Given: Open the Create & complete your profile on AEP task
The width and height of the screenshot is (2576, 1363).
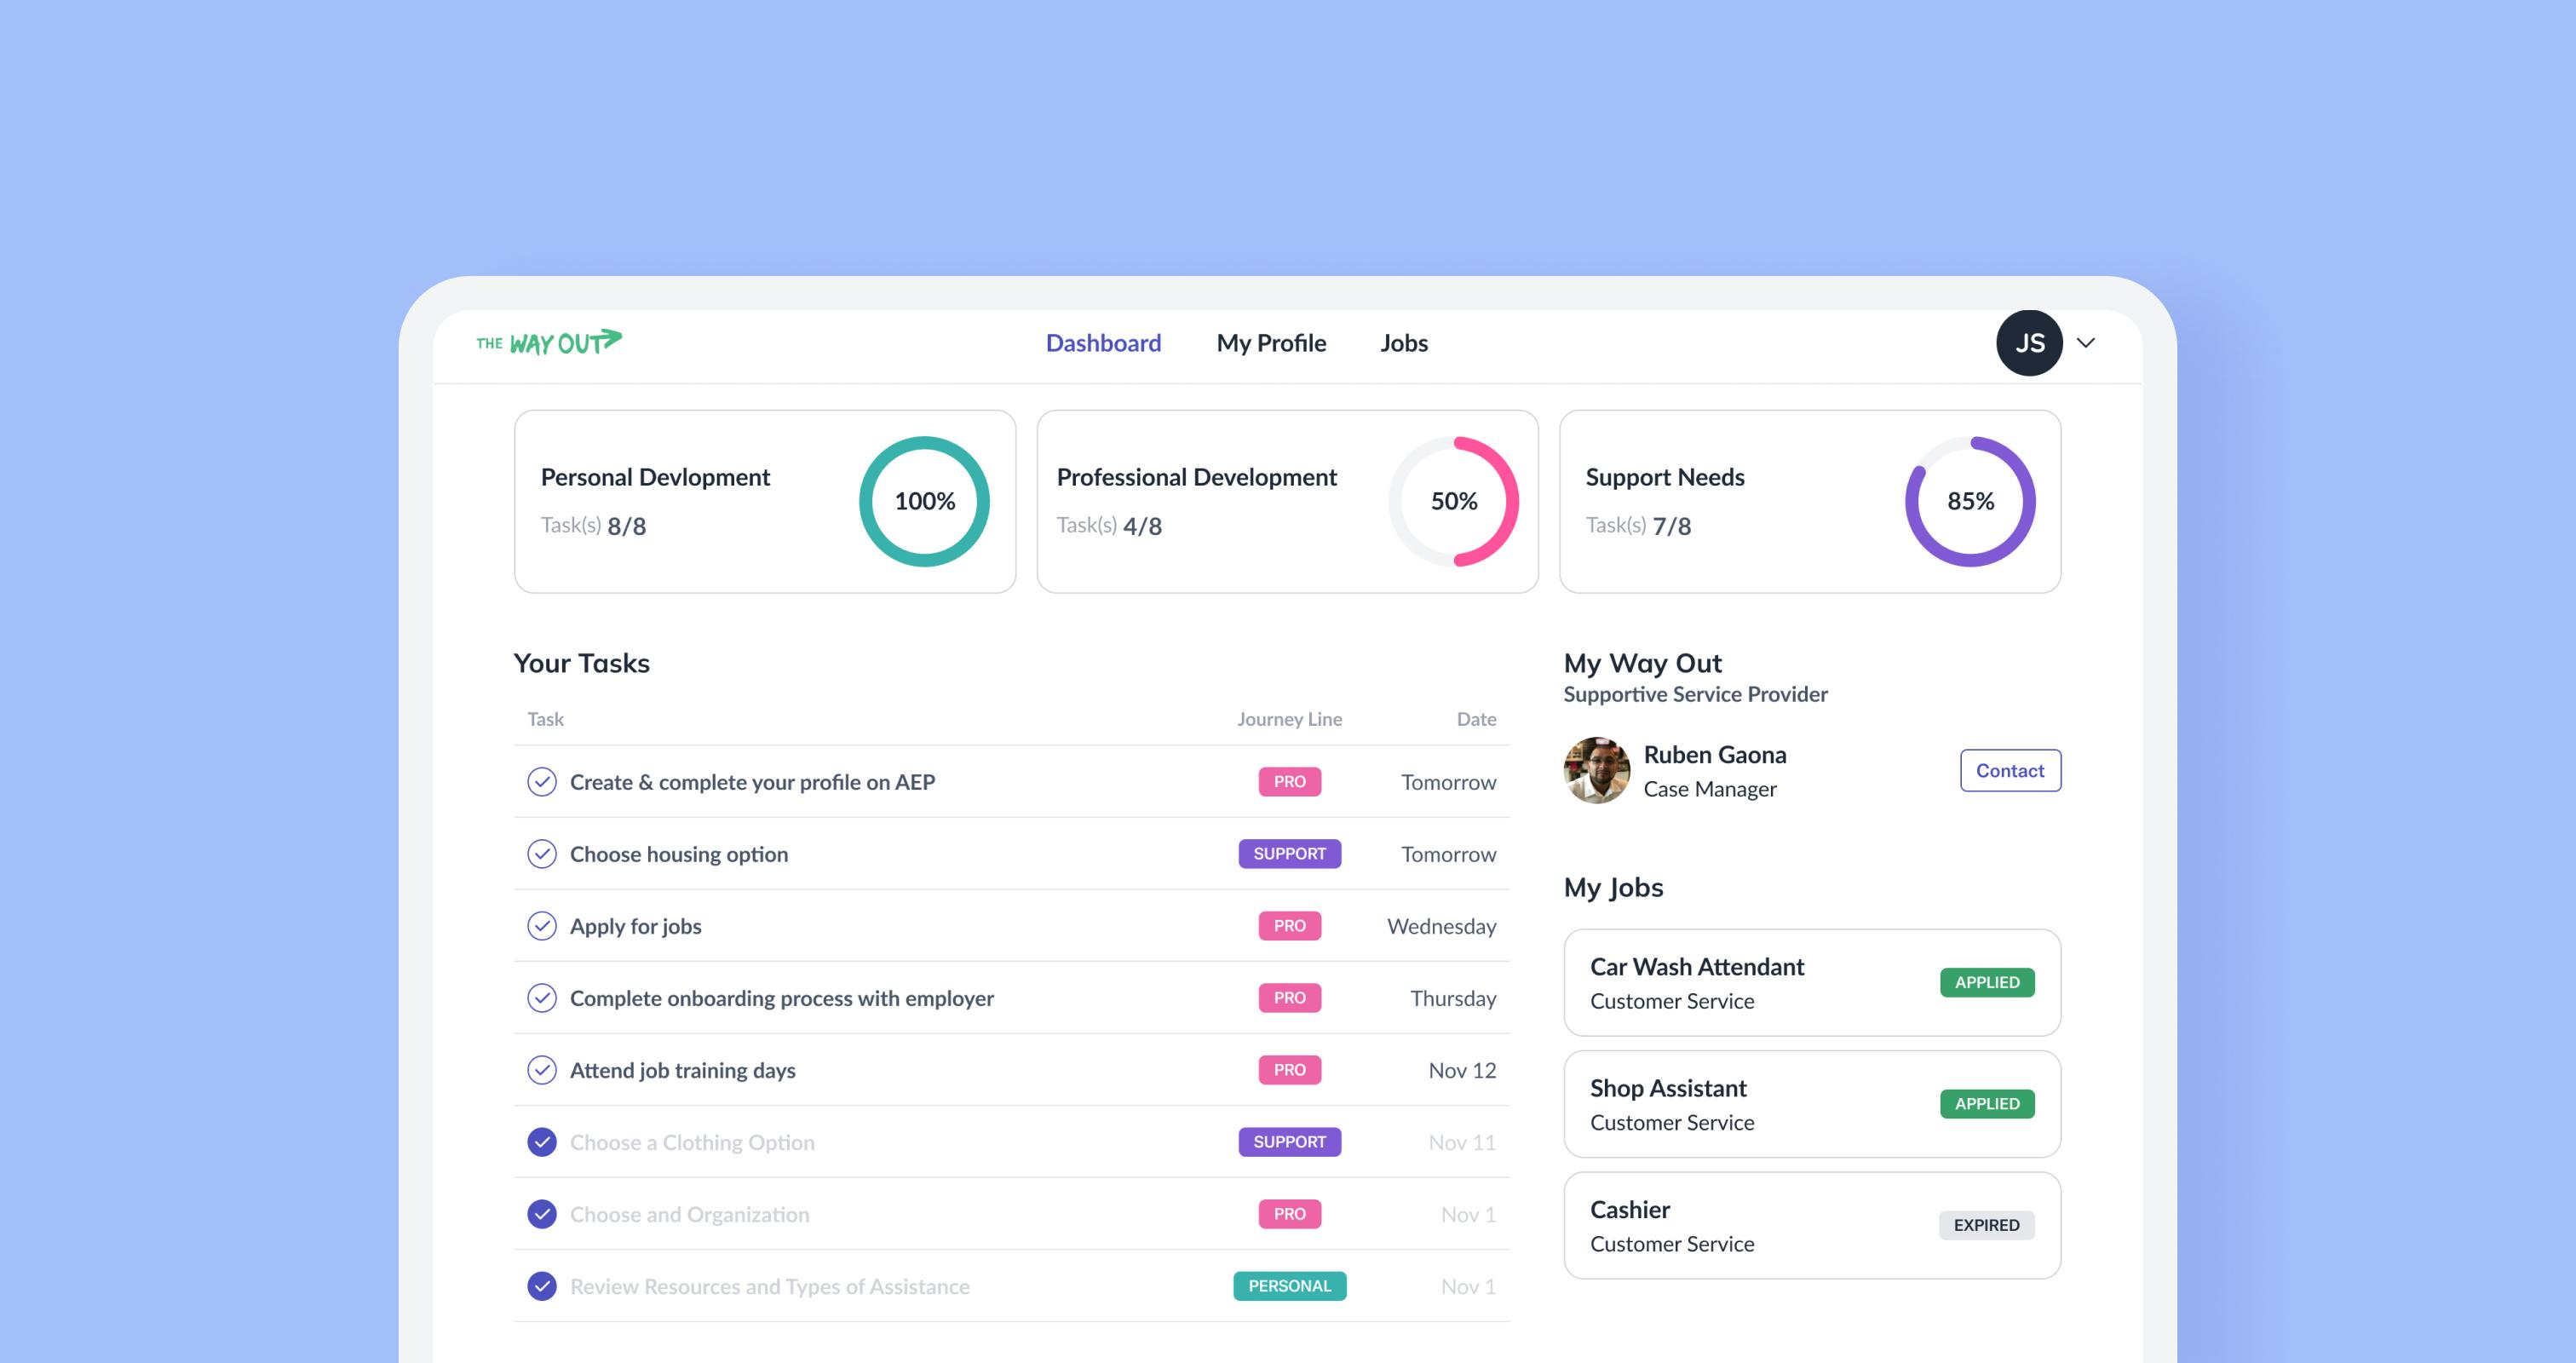Looking at the screenshot, I should click(752, 782).
